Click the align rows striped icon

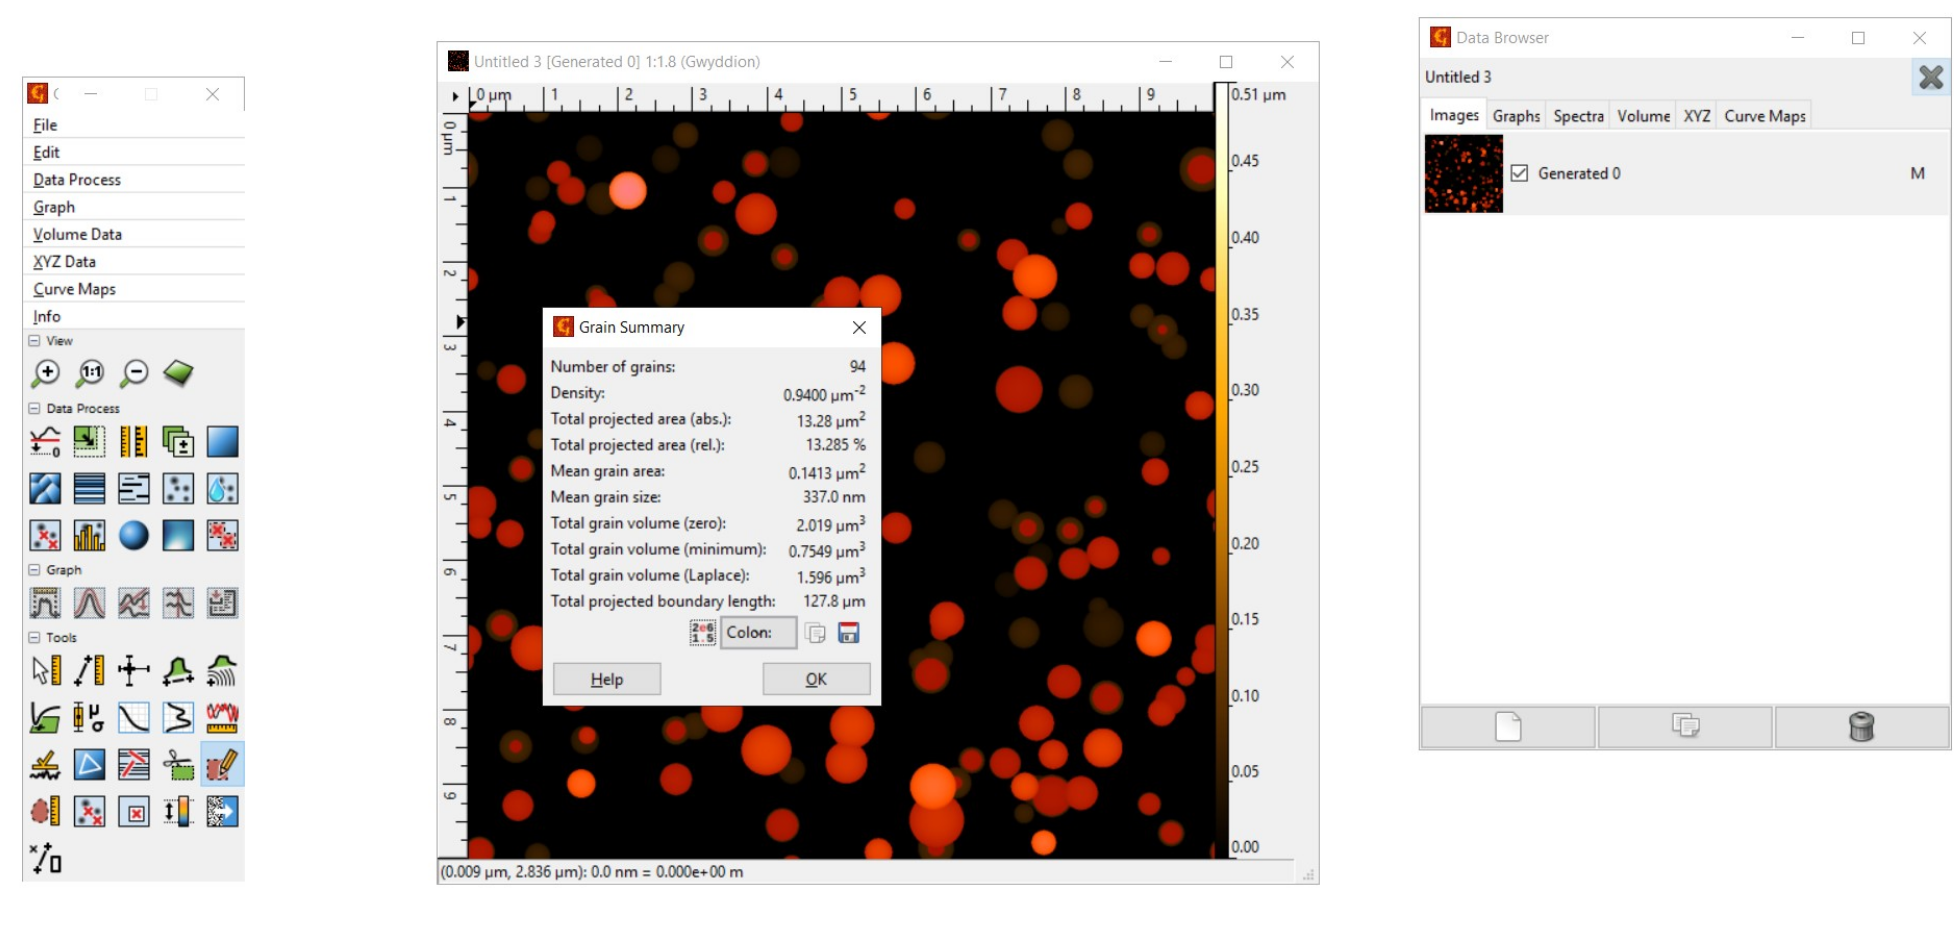[x=90, y=488]
